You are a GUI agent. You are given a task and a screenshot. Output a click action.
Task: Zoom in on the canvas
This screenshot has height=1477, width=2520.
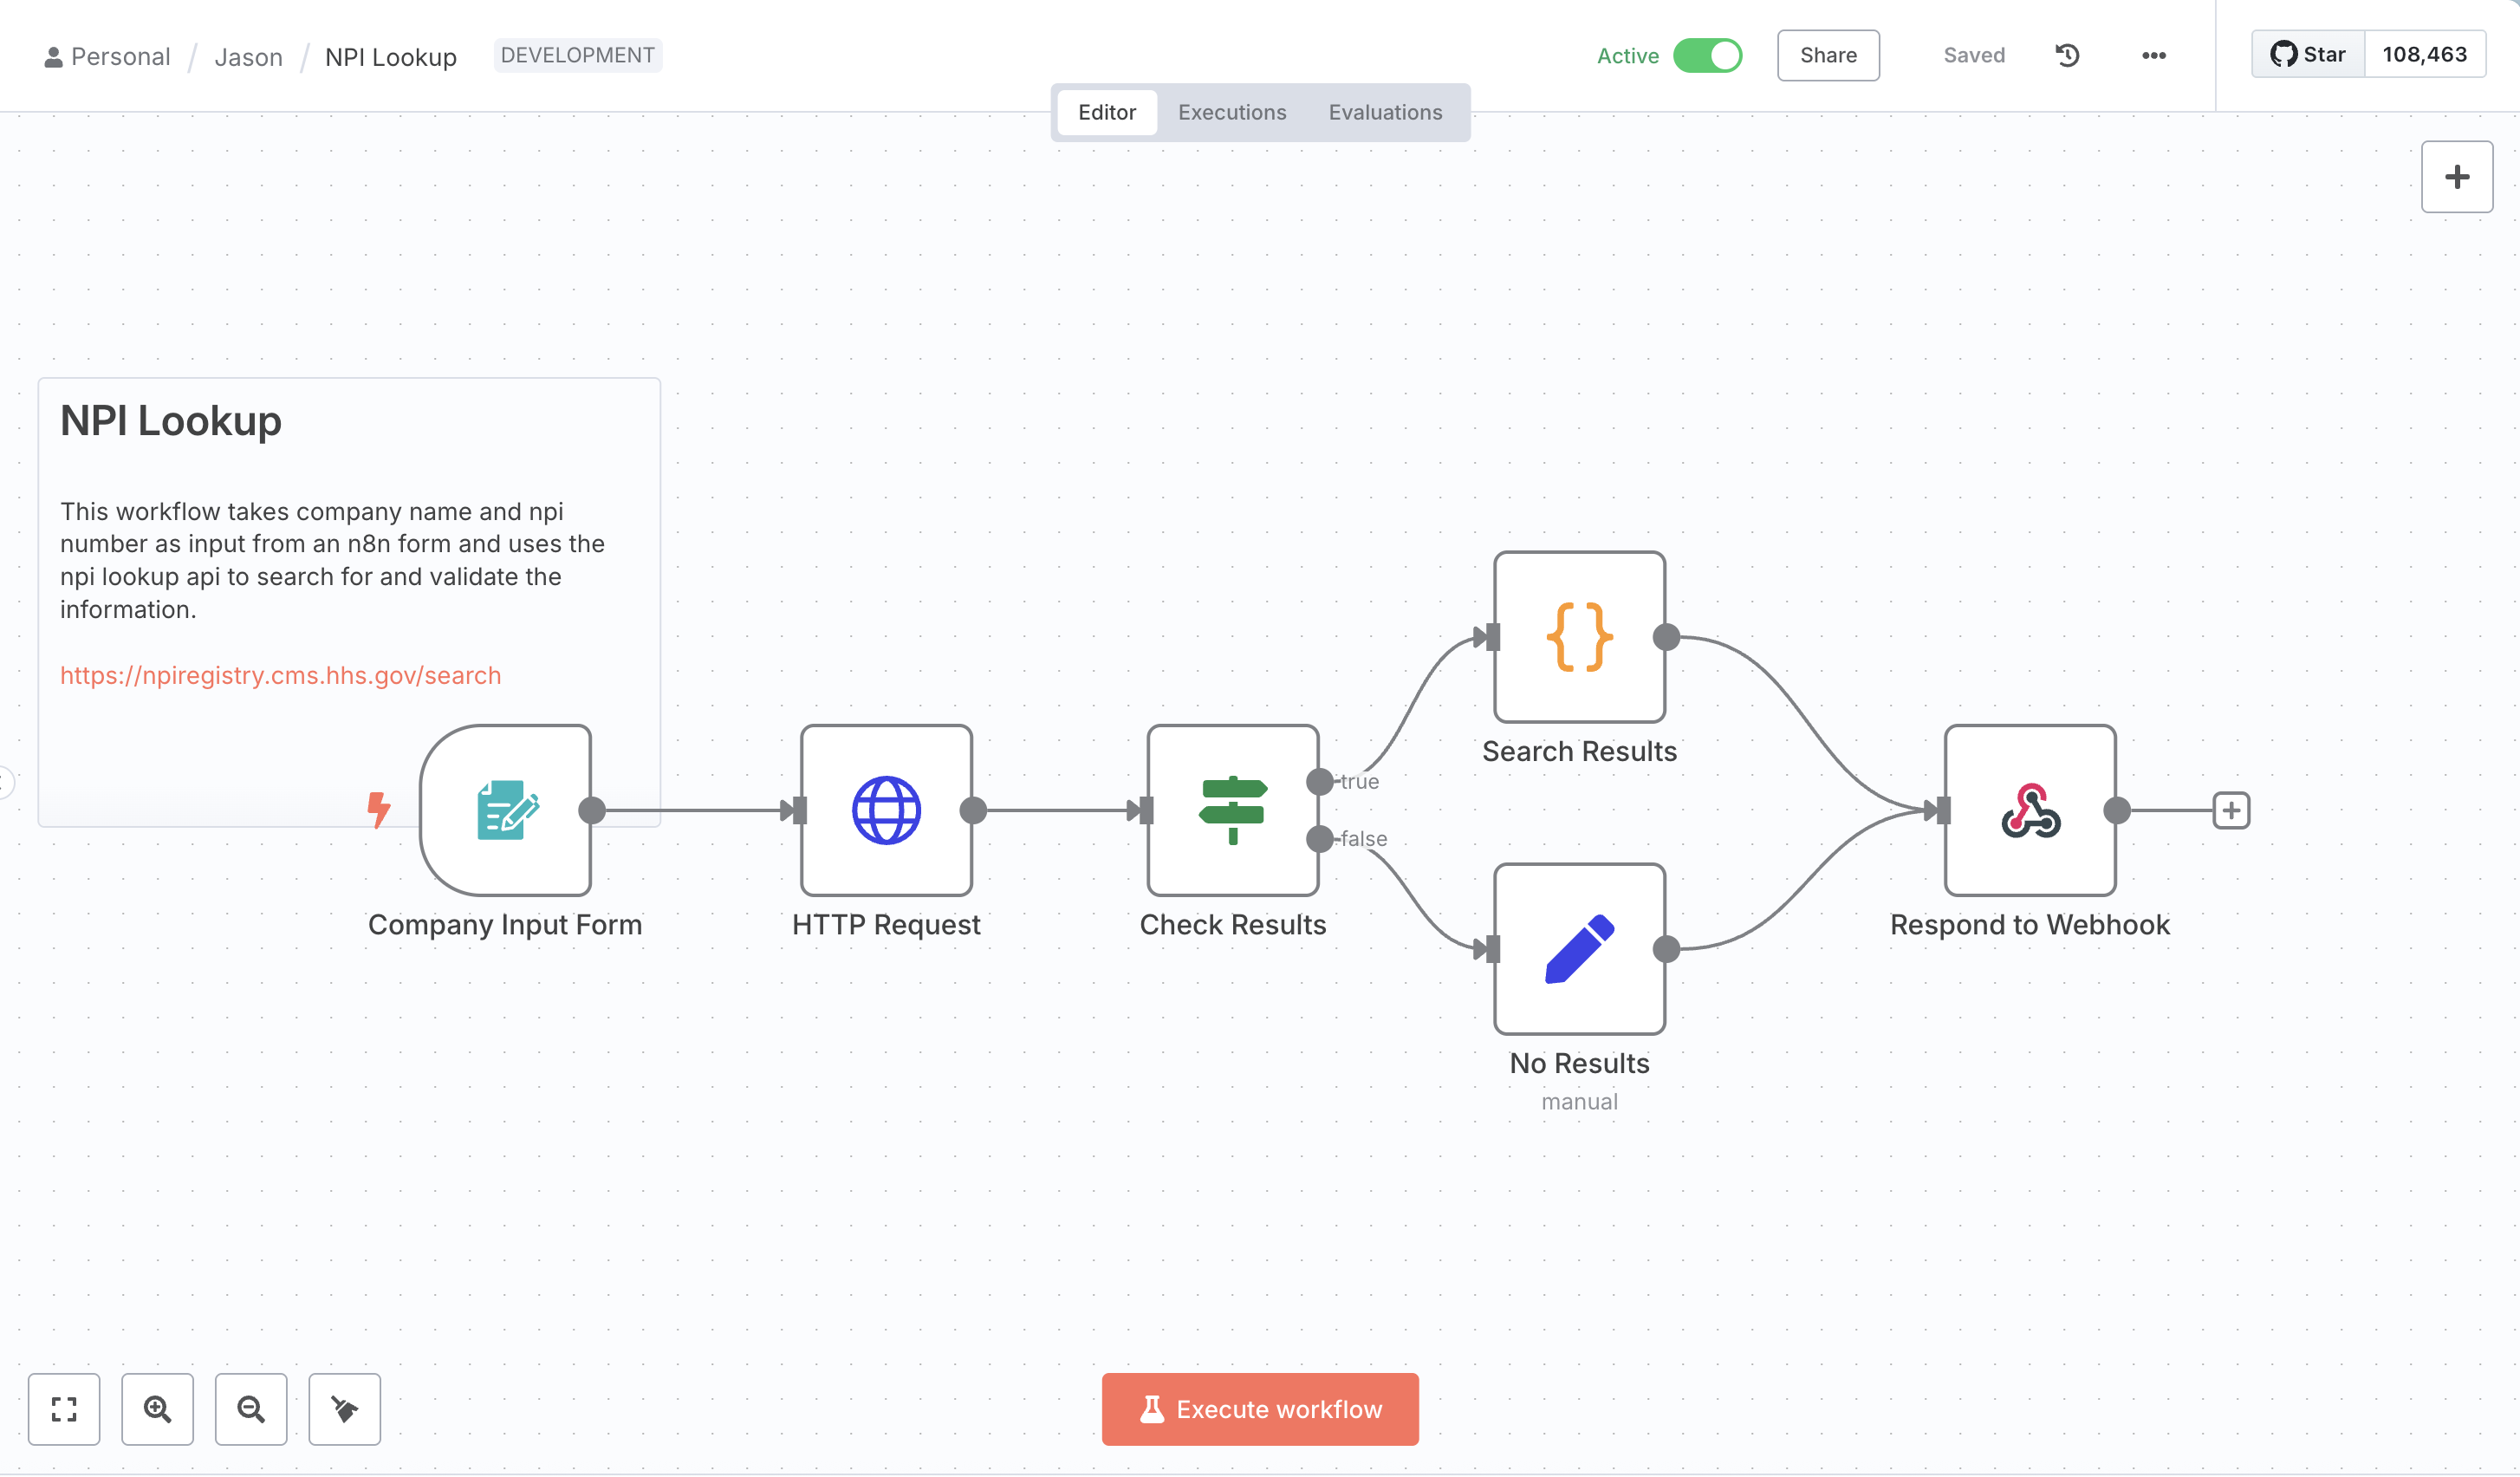coord(157,1409)
